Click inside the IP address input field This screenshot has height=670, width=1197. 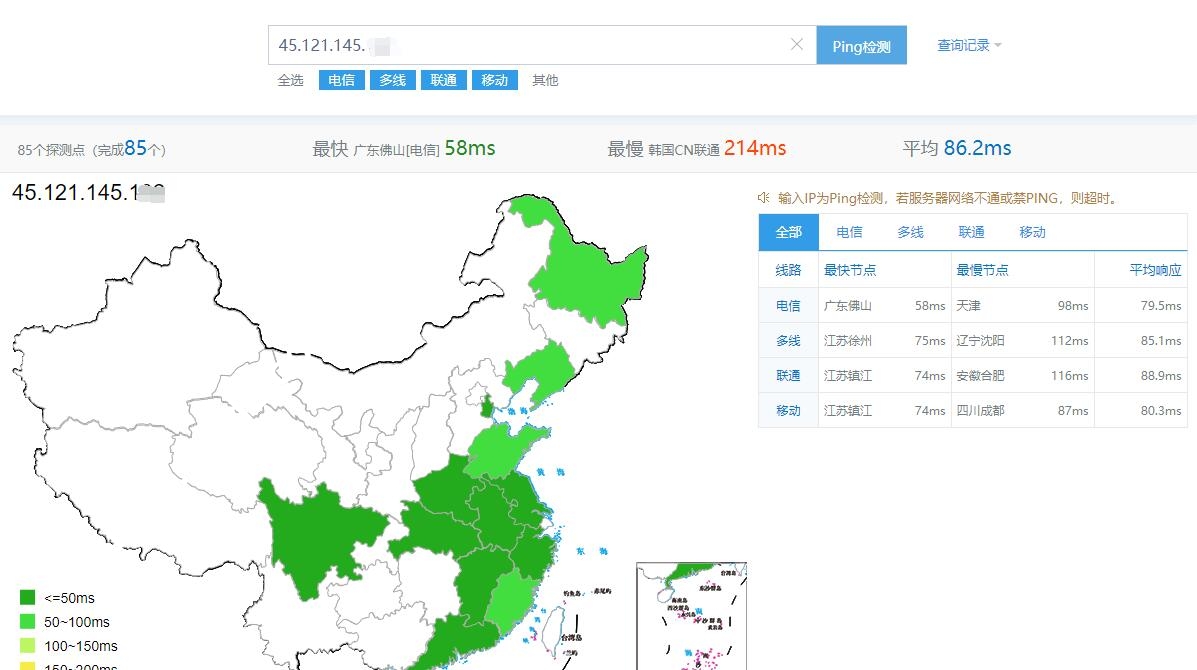(500, 44)
